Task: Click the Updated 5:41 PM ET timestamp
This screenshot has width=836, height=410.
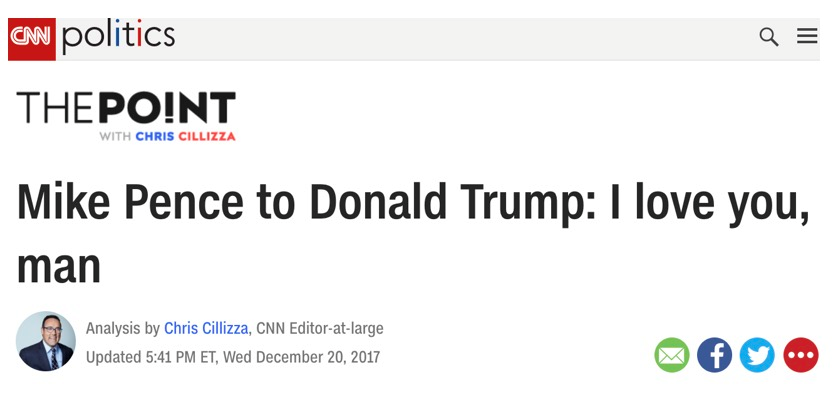Action: point(233,356)
